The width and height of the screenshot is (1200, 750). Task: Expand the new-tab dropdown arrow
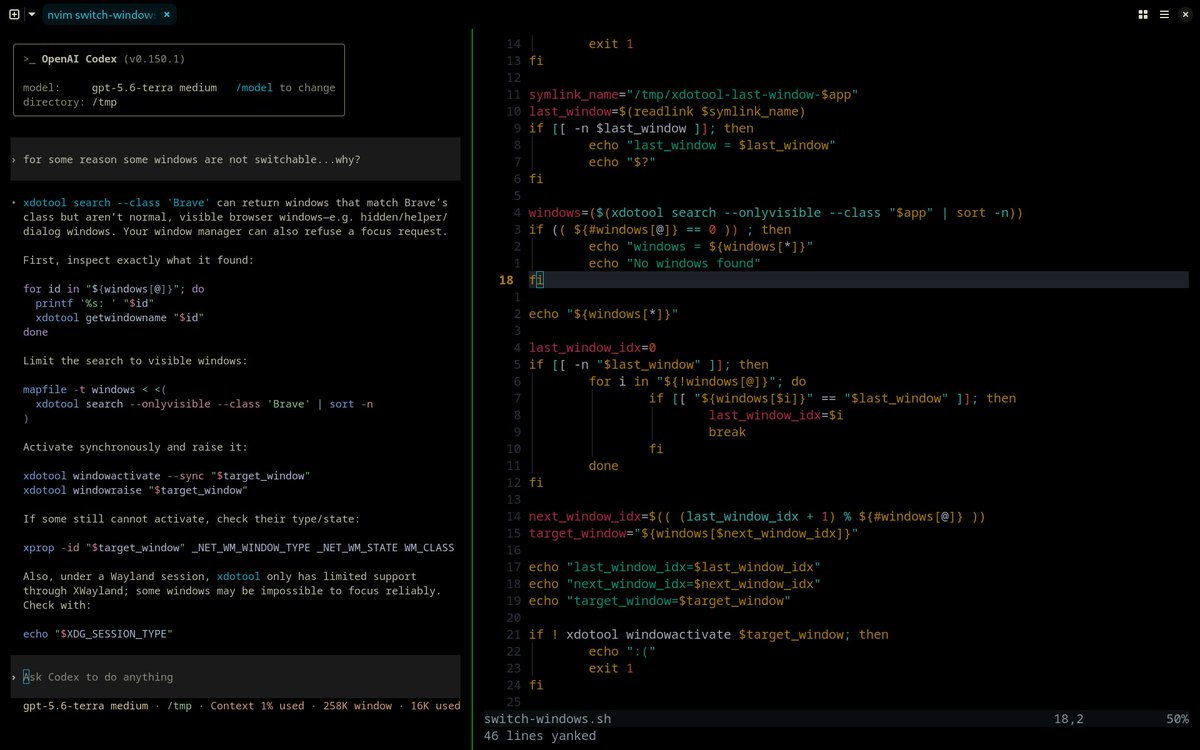tap(31, 14)
